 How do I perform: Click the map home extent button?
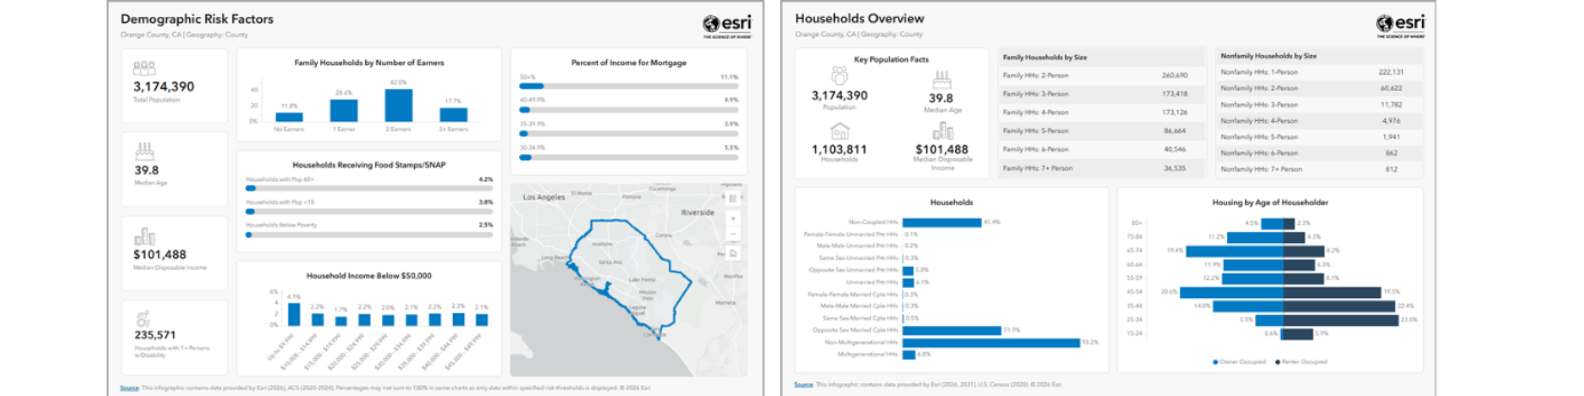(733, 253)
